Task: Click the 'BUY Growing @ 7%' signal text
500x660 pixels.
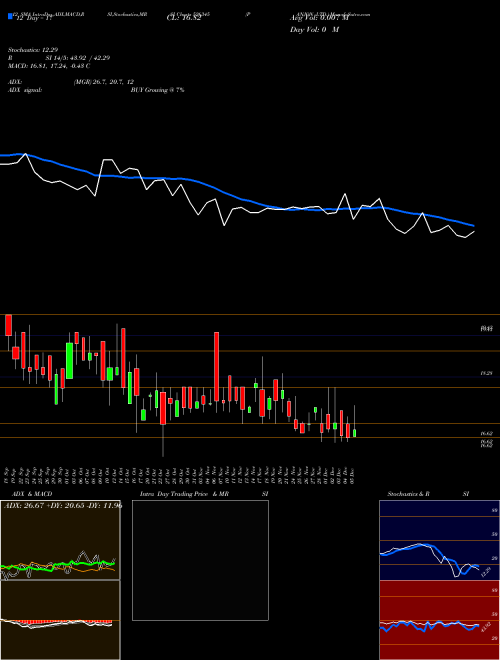Action: click(157, 90)
